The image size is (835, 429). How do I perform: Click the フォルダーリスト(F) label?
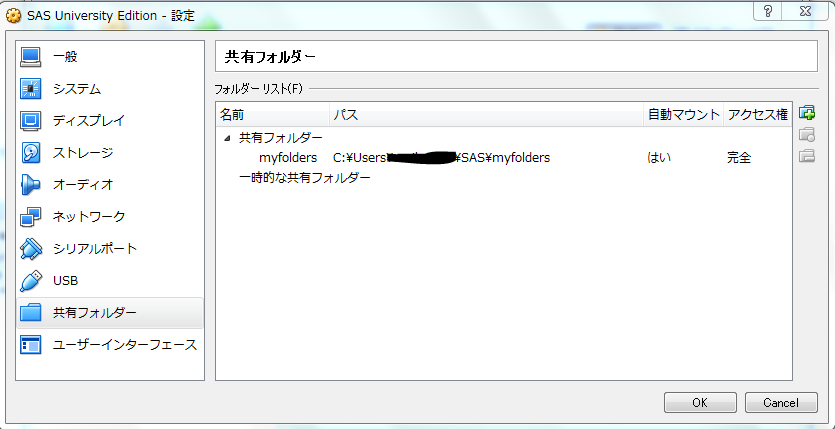click(x=258, y=88)
